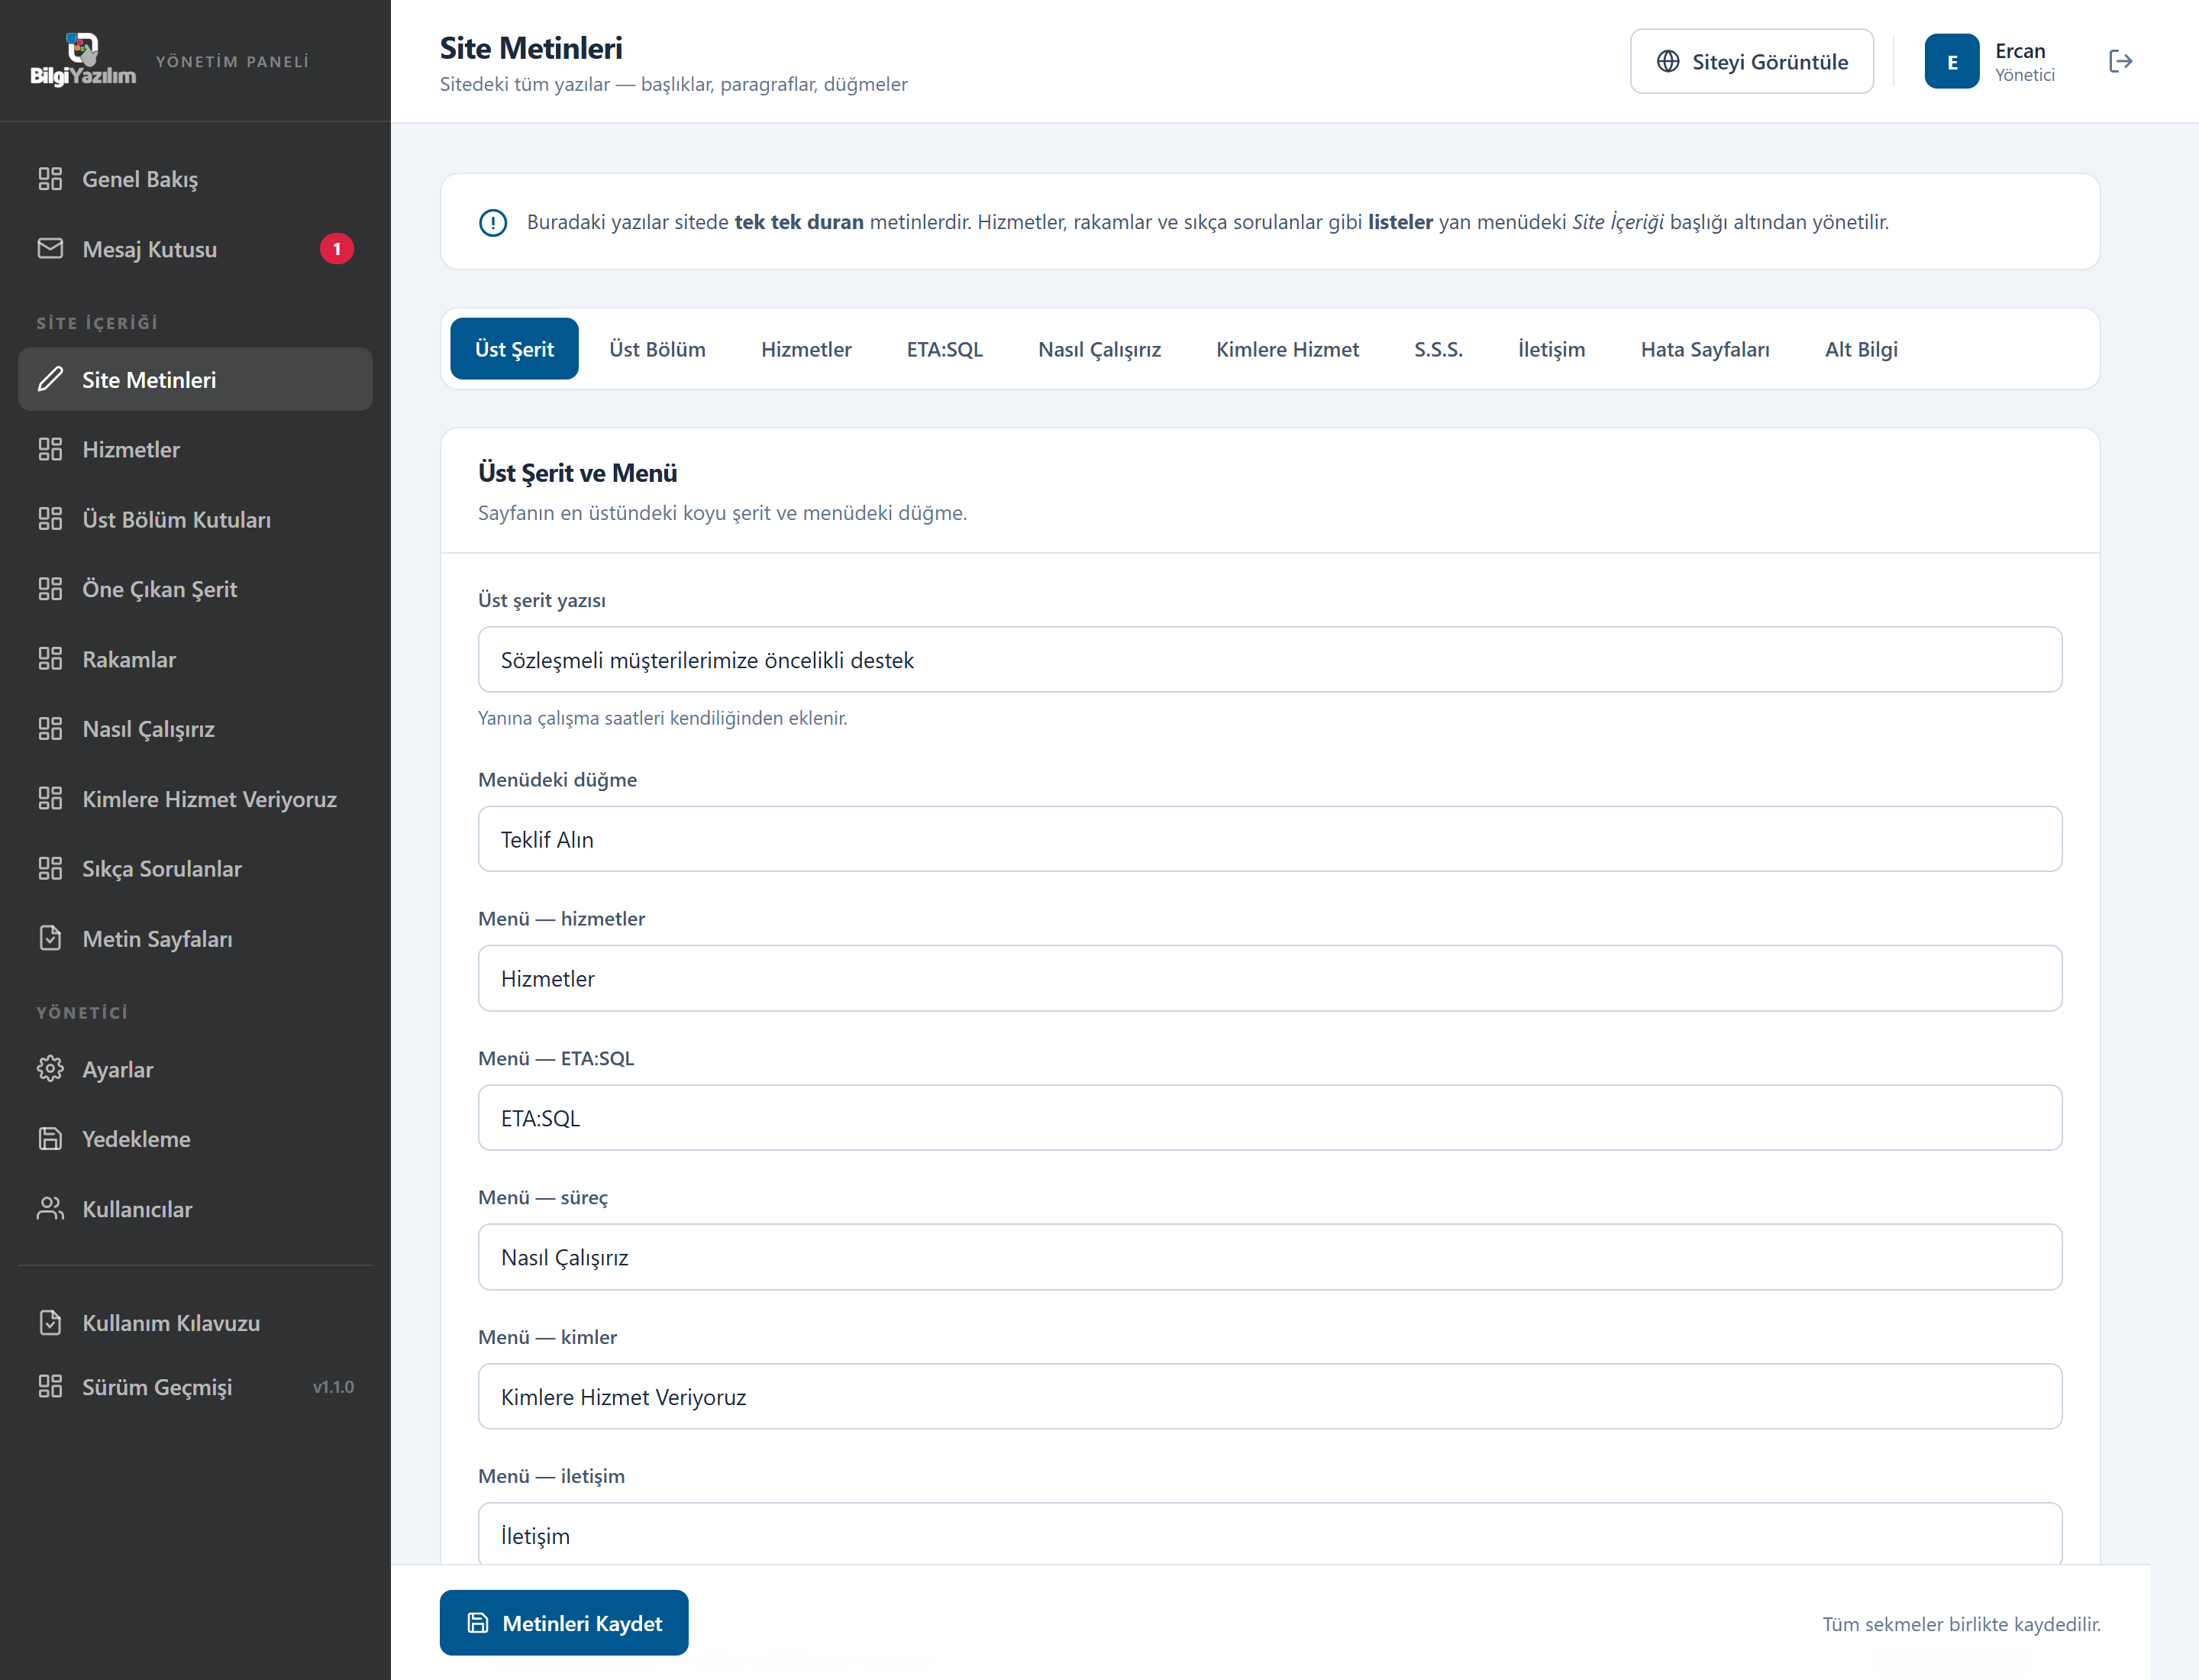Click the Sıkça Sorulanlar sidebar icon
2199x1680 pixels.
[50, 869]
